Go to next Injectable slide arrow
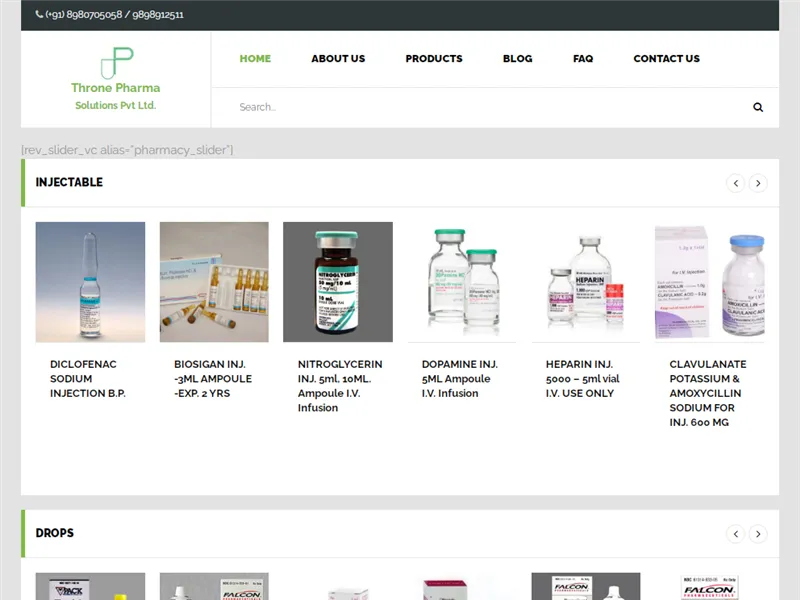Screen dimensions: 800x600 pos(758,183)
